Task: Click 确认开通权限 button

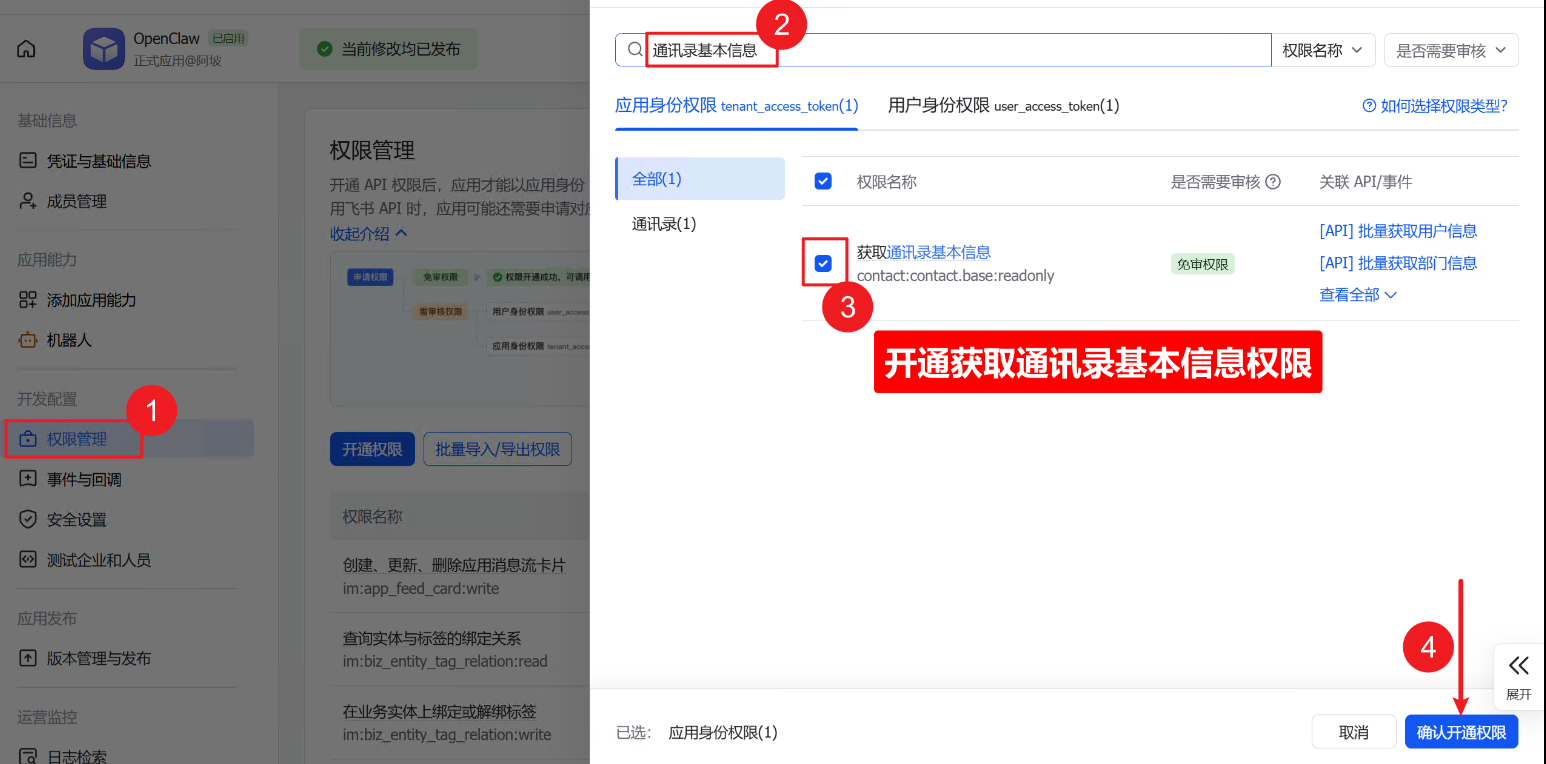Action: point(1461,732)
